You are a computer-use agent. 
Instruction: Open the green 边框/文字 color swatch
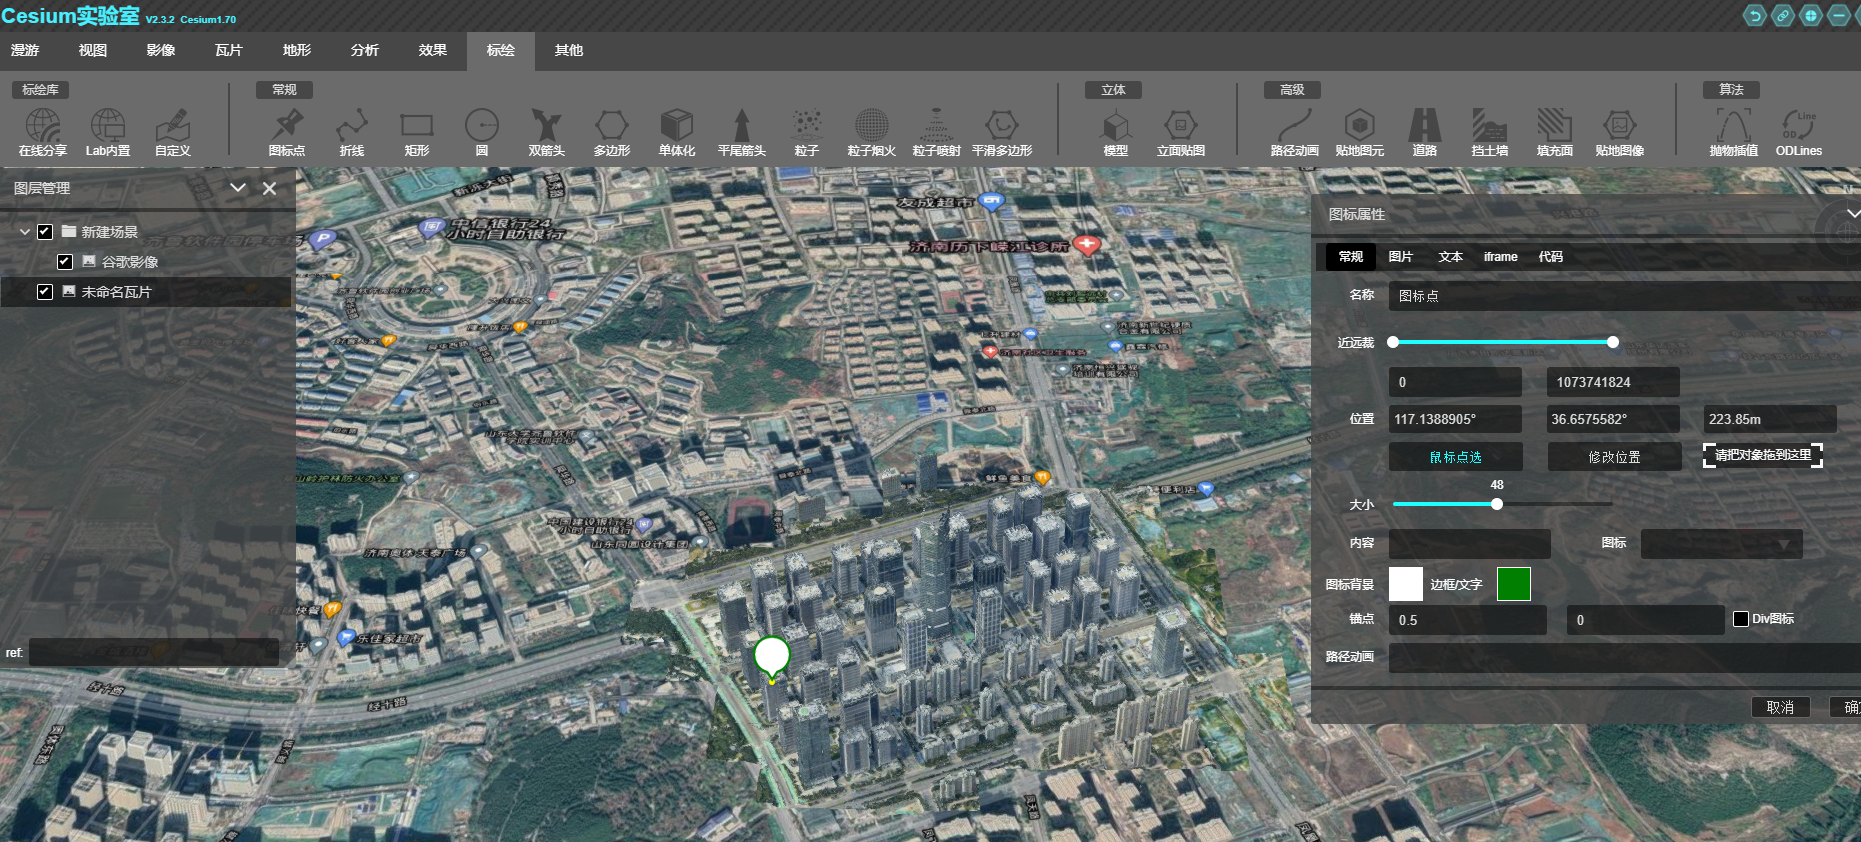pyautogui.click(x=1514, y=584)
